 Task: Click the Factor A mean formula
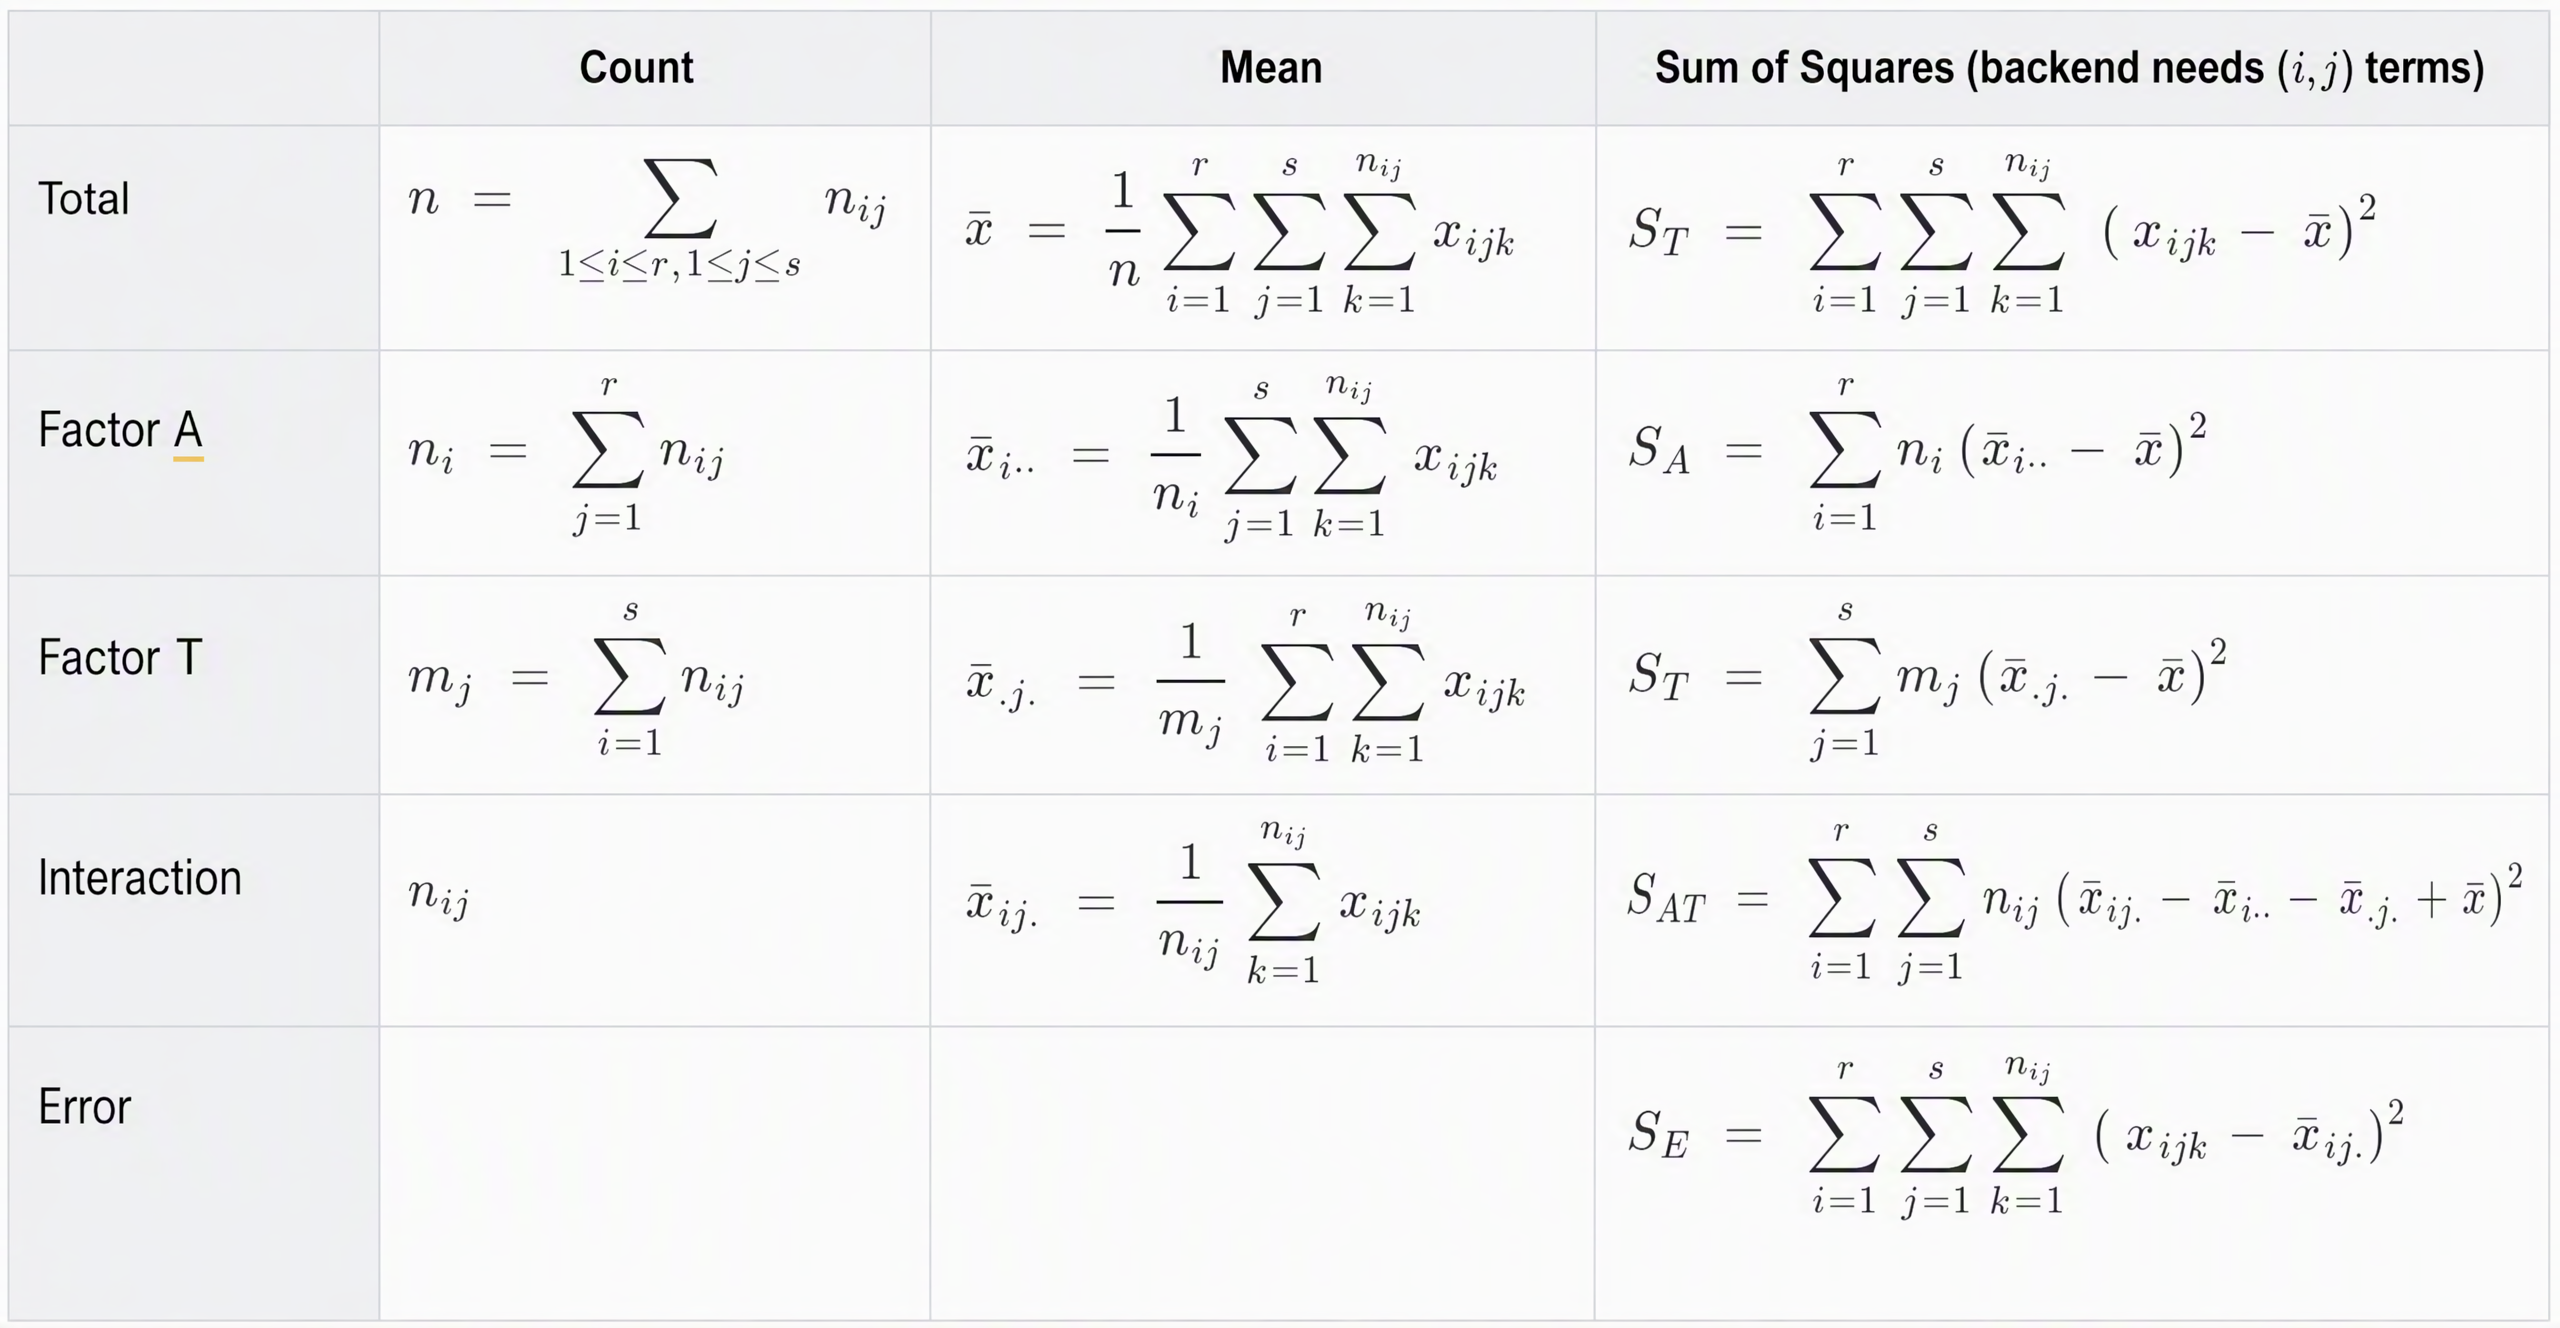coord(1232,457)
